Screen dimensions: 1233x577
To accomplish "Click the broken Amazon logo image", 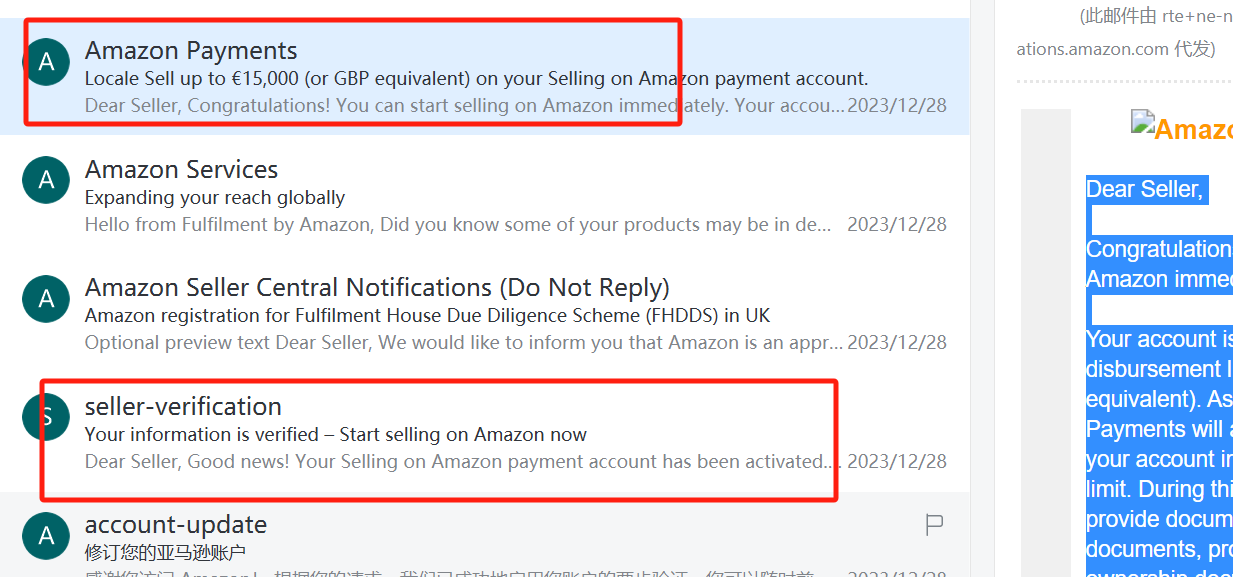I will tap(1143, 123).
